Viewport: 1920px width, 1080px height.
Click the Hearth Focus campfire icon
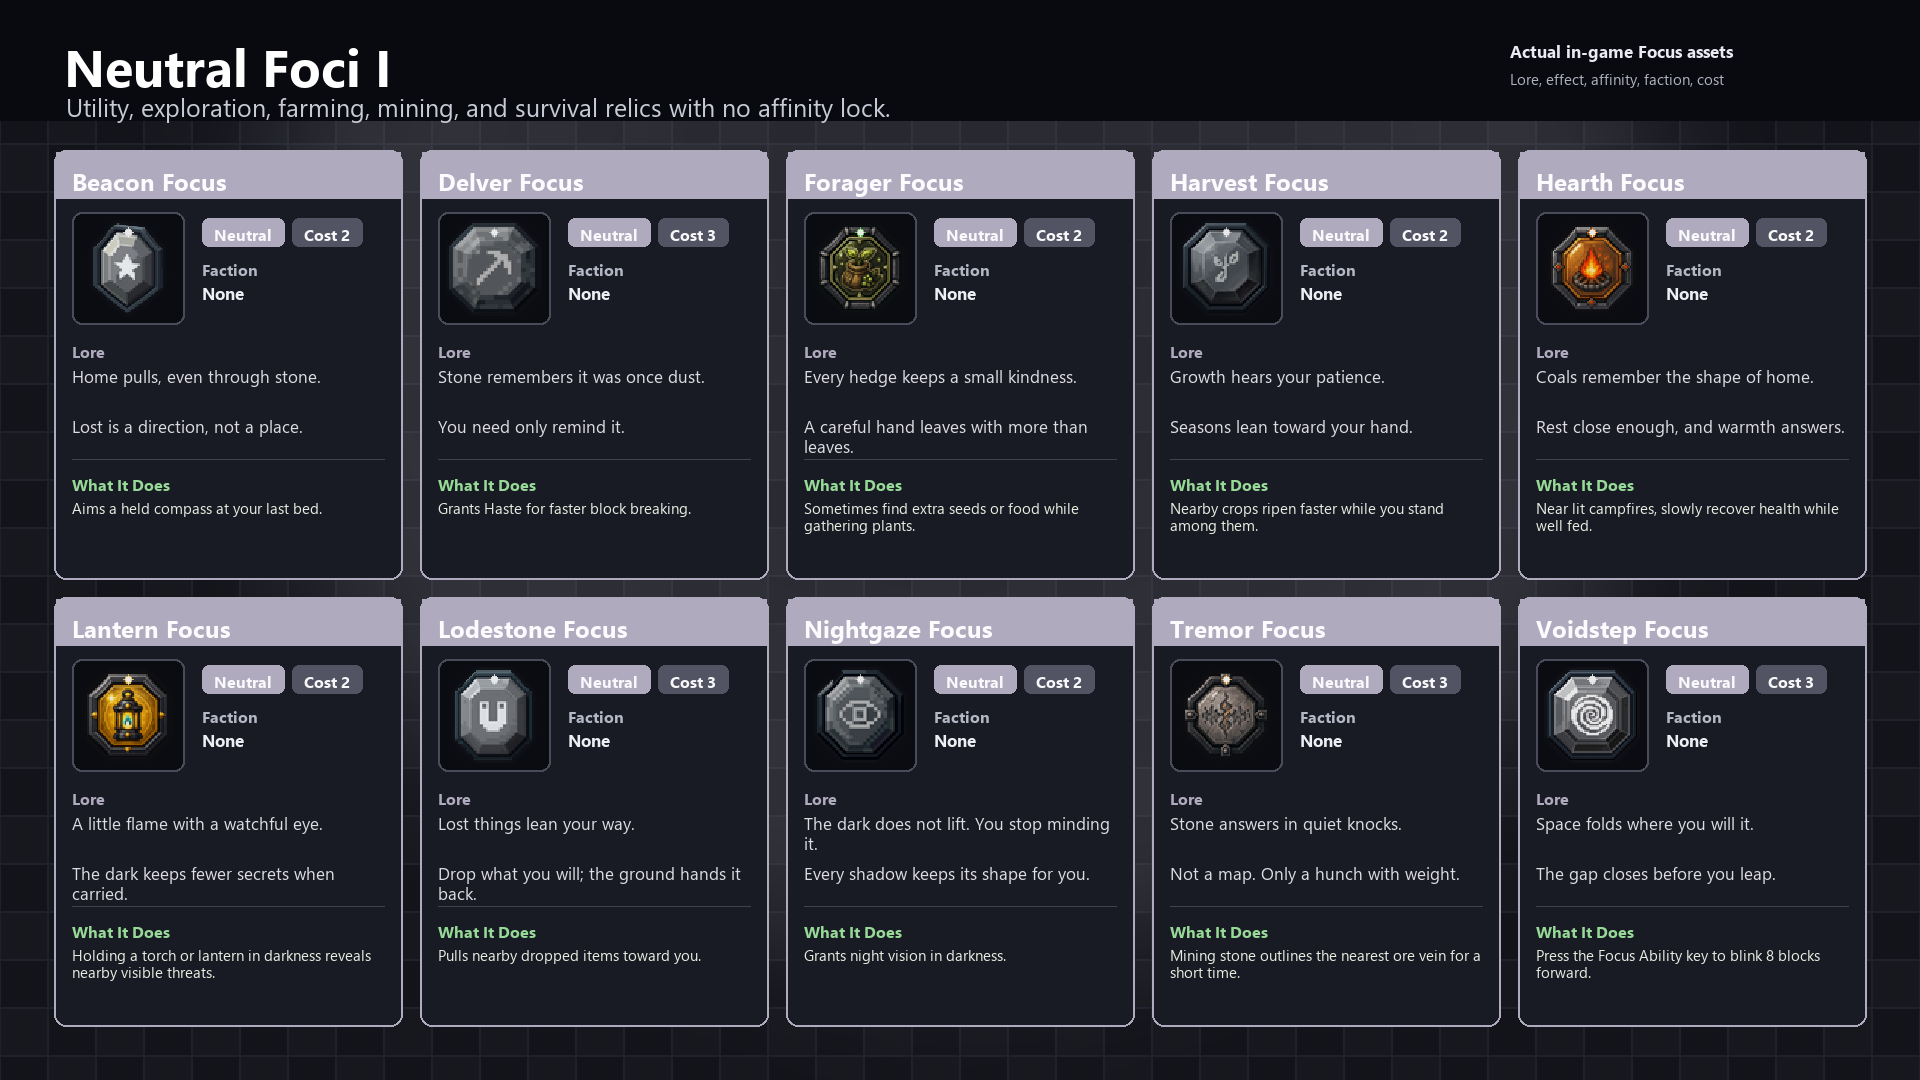tap(1592, 268)
